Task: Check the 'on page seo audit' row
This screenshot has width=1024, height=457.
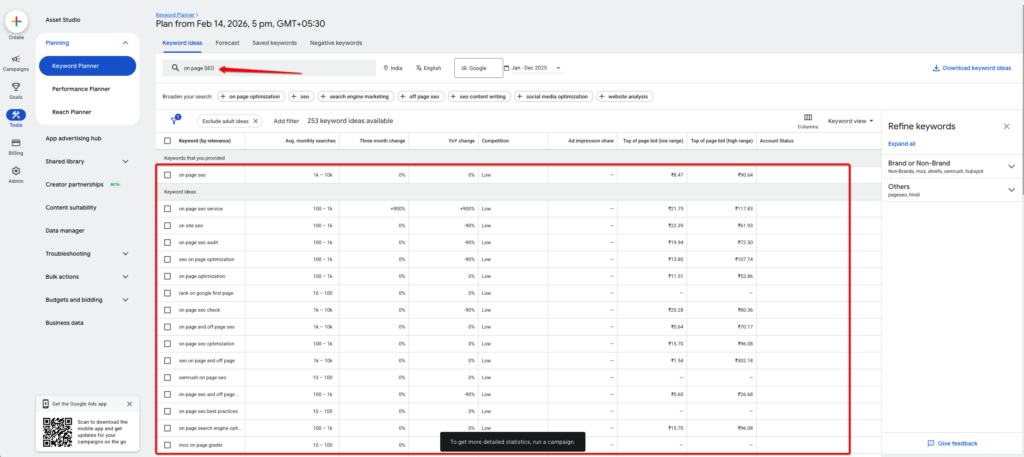Action: (168, 242)
